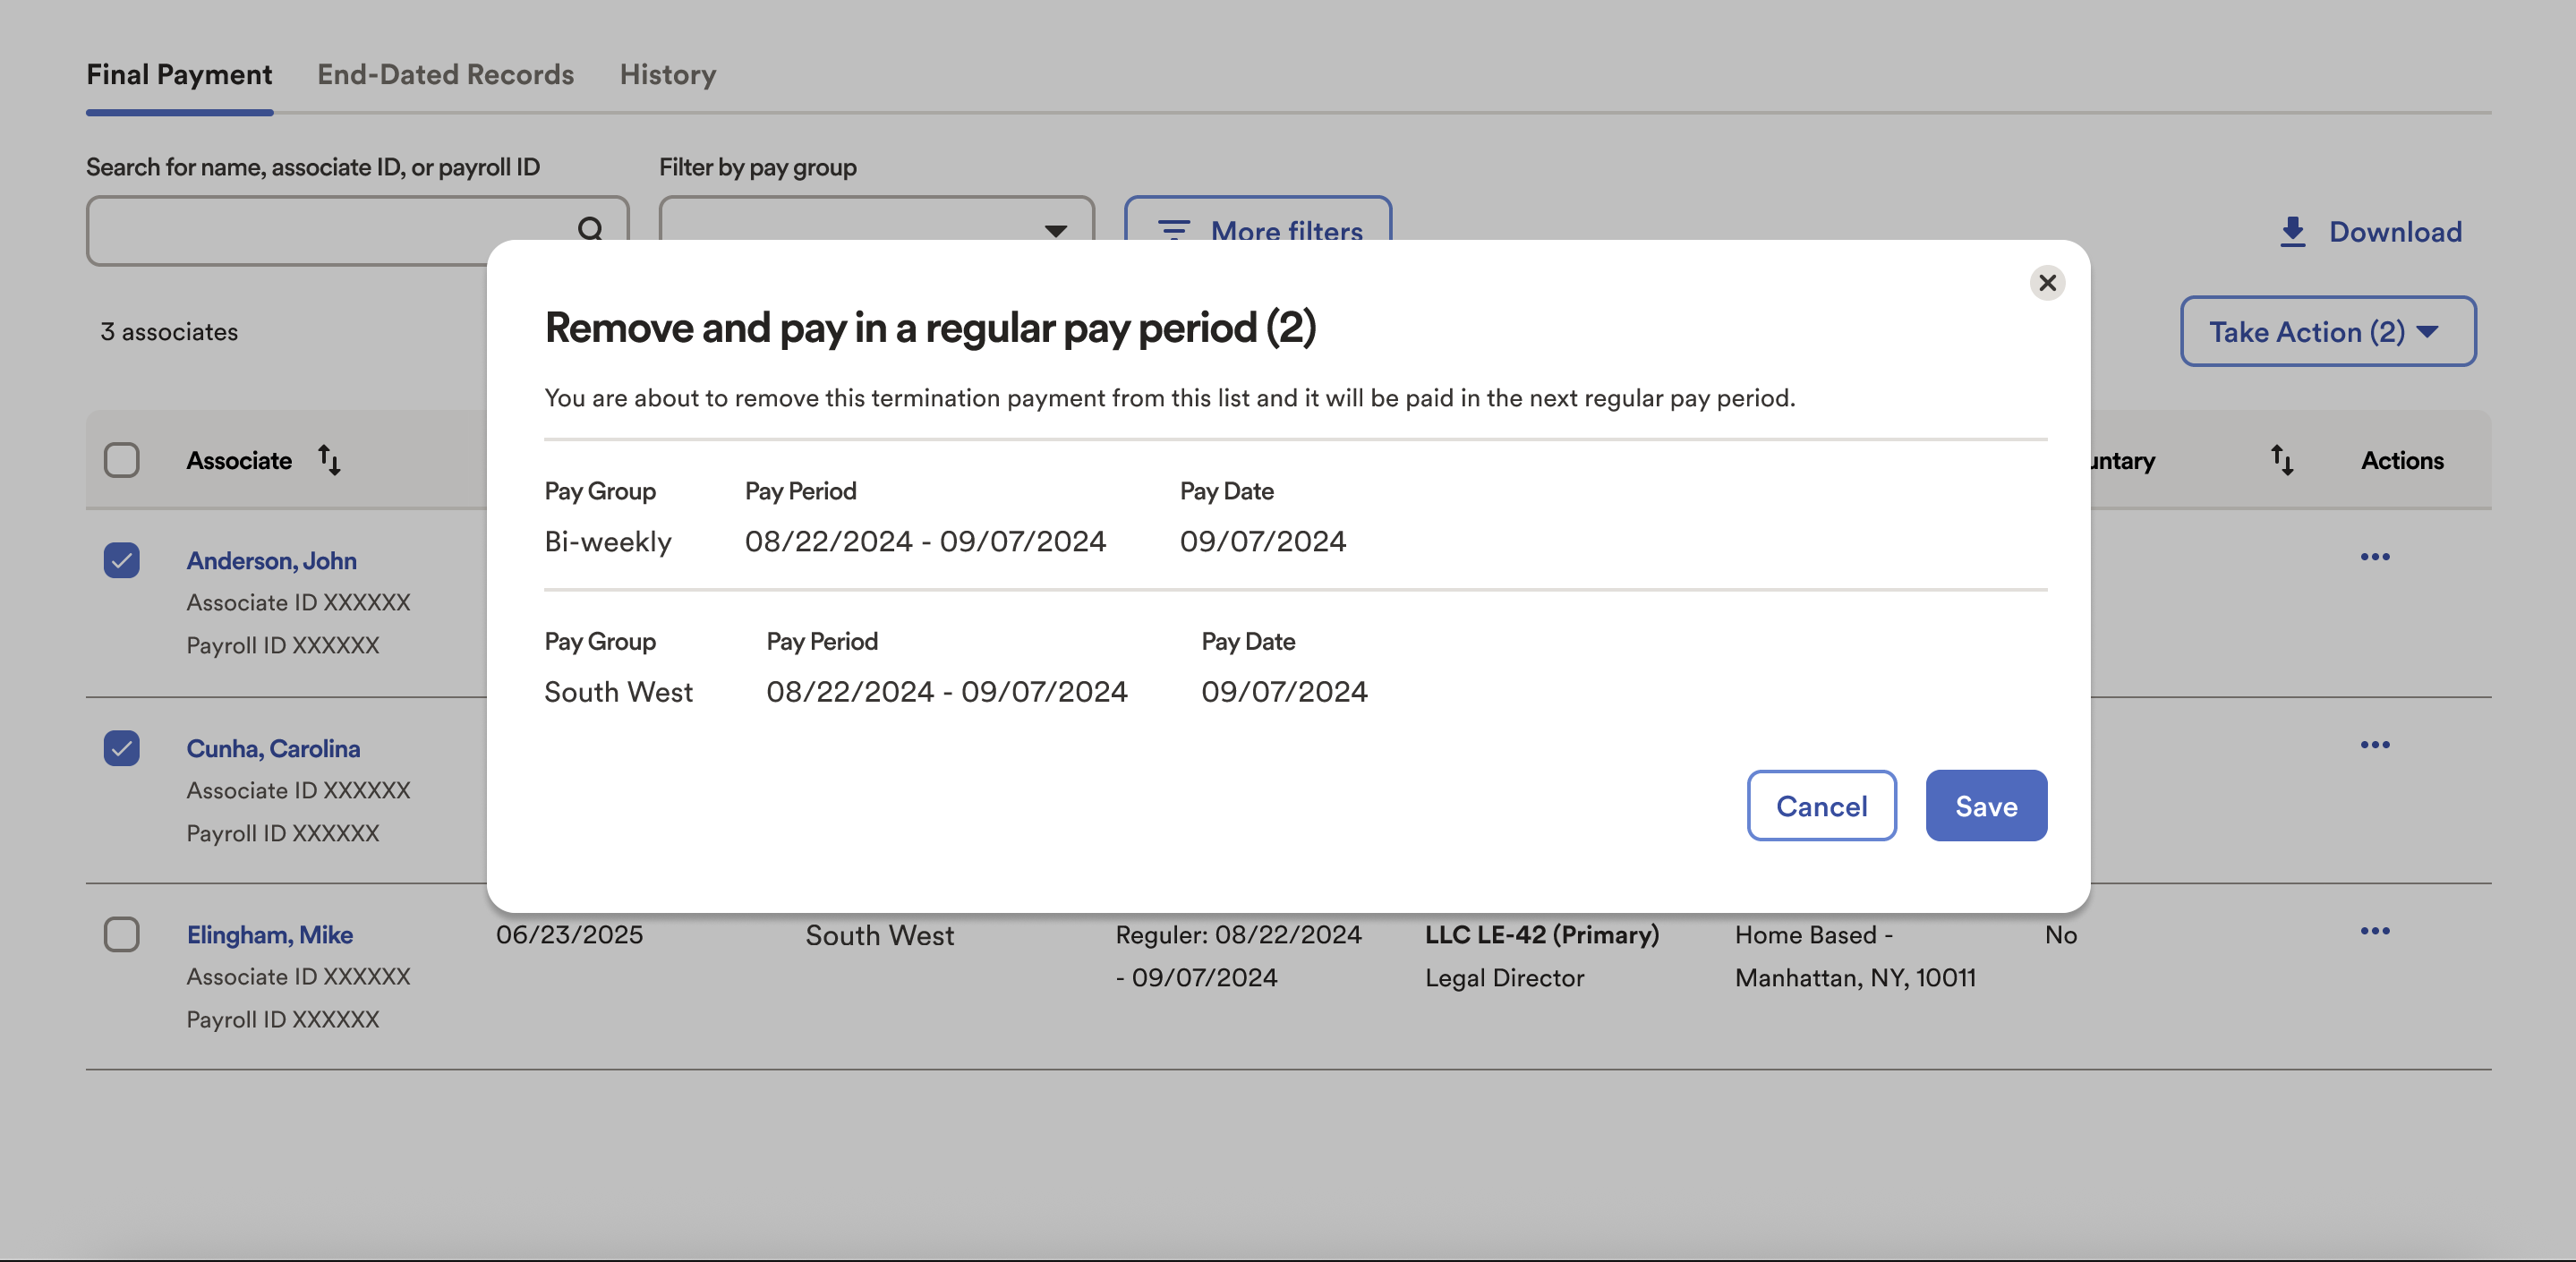This screenshot has width=2576, height=1262.
Task: Expand the Take Action (2) dropdown
Action: 2327,331
